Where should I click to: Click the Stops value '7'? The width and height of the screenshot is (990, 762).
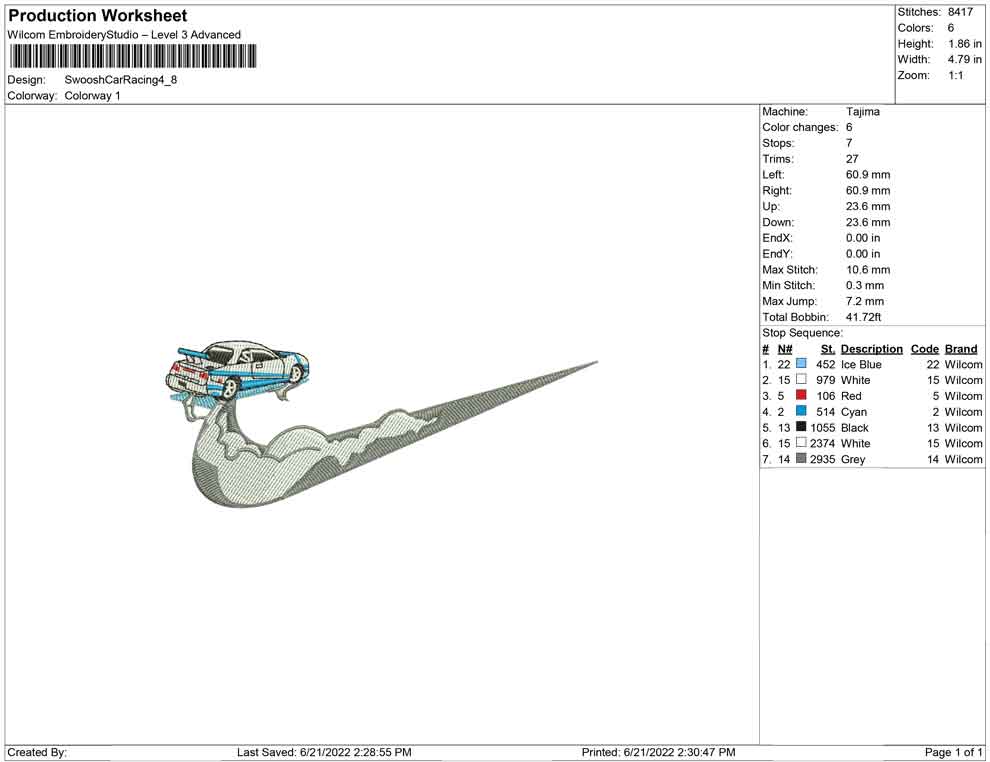point(849,143)
